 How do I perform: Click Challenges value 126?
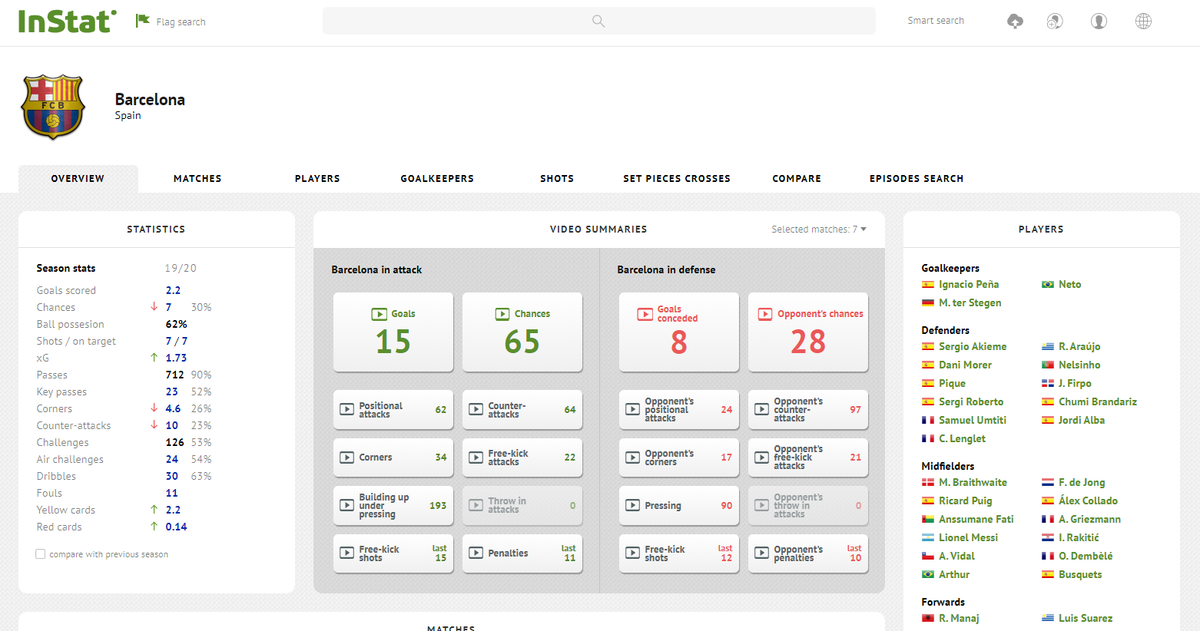pos(175,443)
